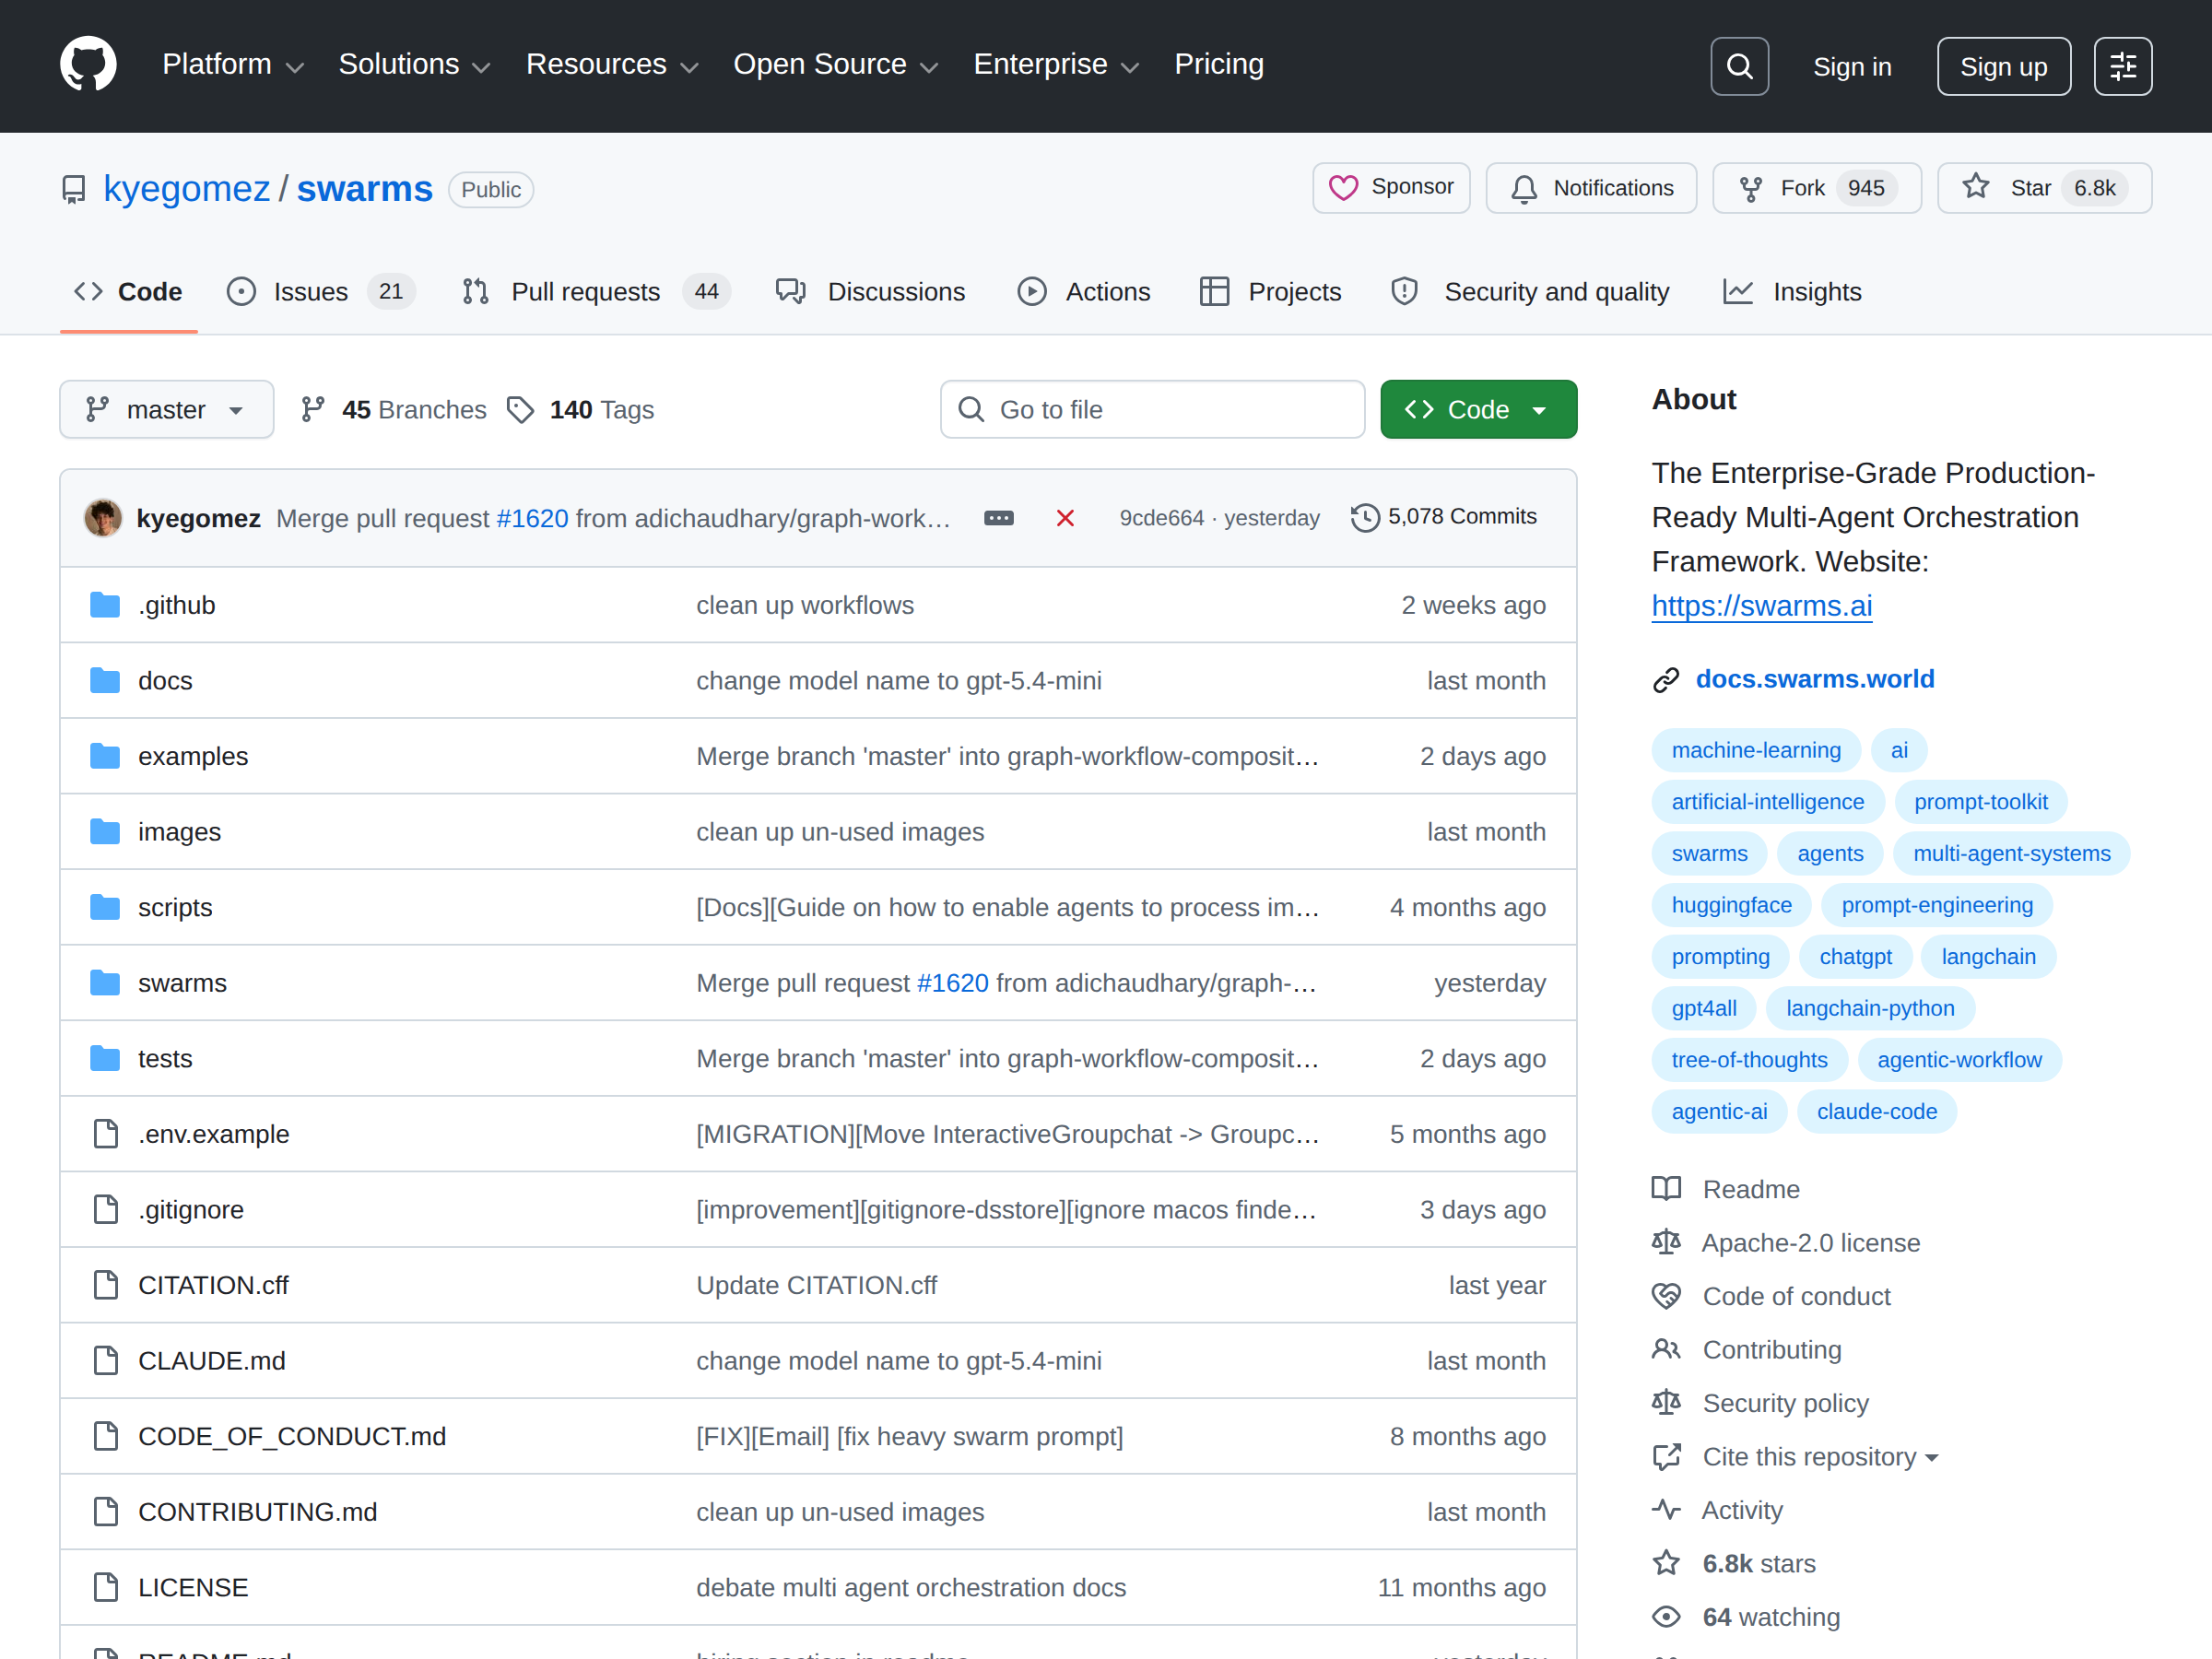Open the swarms repository name link
This screenshot has width=2212, height=1659.
364,189
